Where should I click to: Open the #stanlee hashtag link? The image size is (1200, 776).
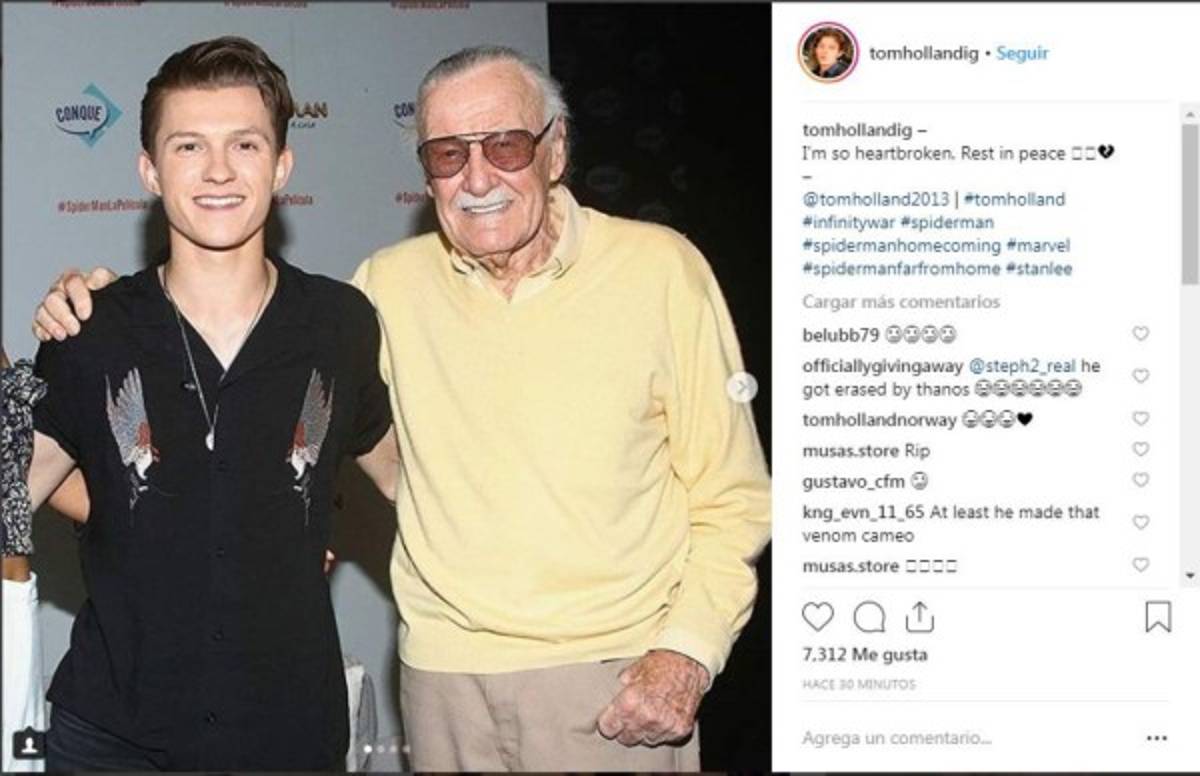[1045, 268]
